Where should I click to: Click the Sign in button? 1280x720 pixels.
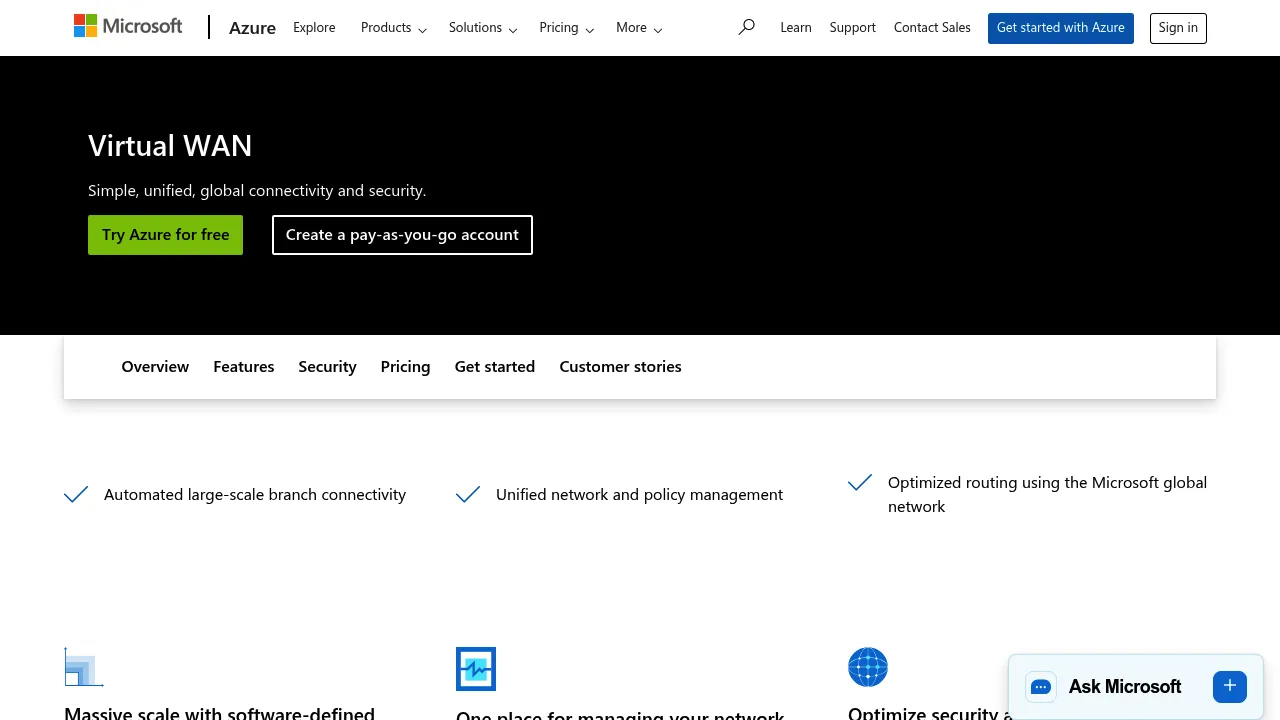pyautogui.click(x=1178, y=28)
